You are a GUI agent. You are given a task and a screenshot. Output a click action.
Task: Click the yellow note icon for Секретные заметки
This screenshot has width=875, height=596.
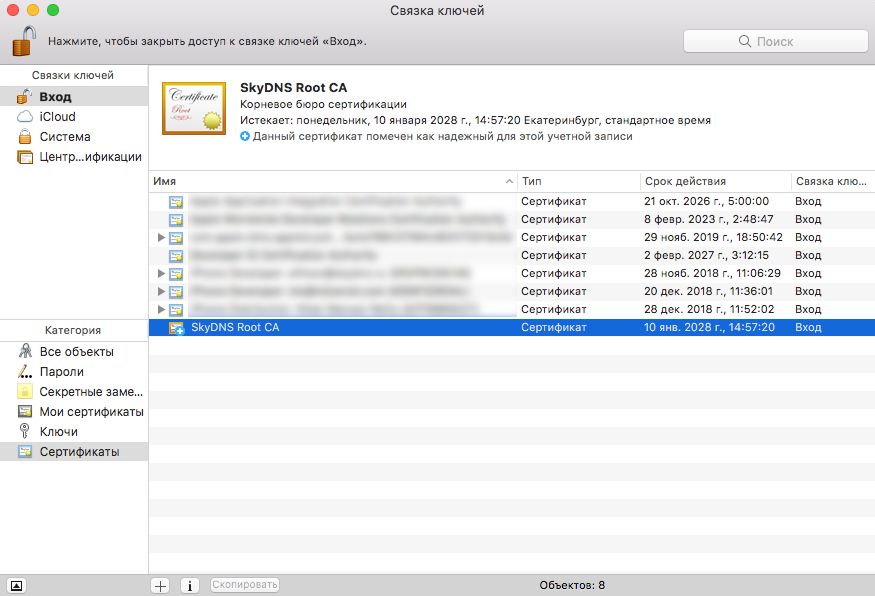(x=25, y=391)
